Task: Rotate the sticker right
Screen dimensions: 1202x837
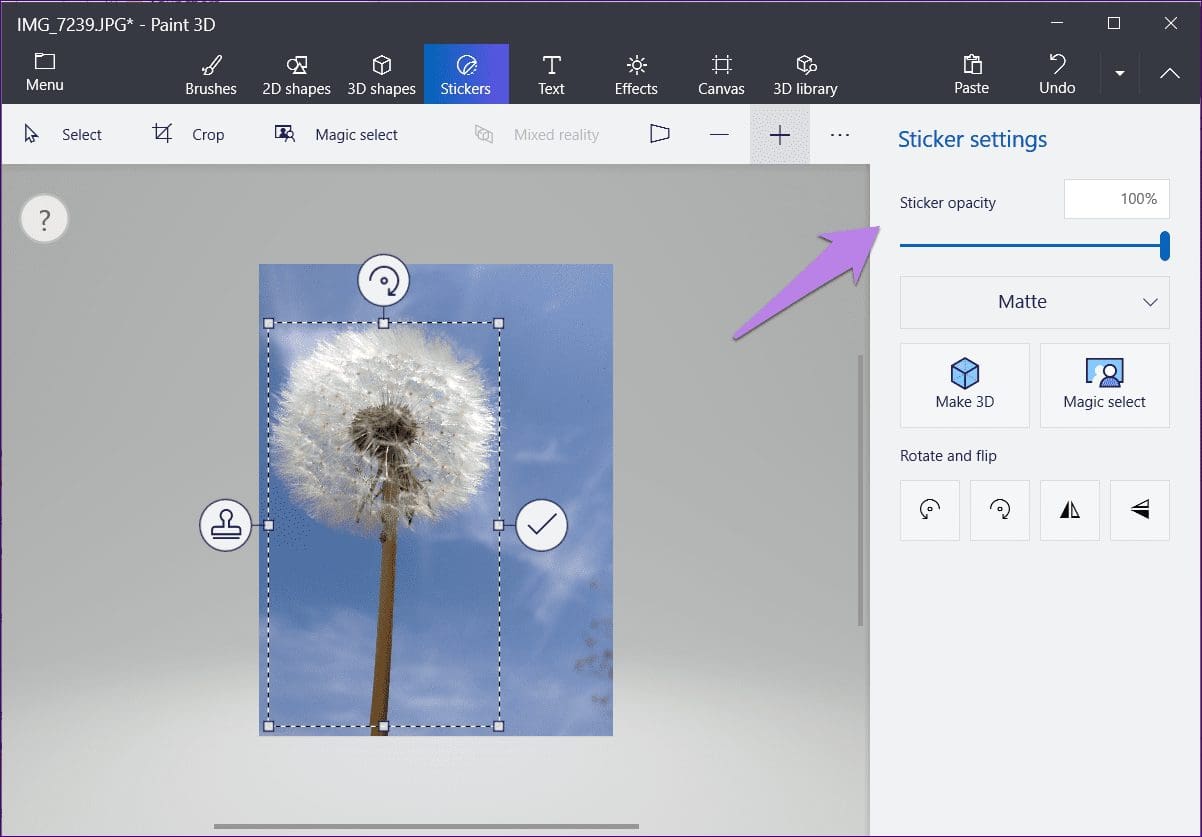Action: (x=1000, y=510)
